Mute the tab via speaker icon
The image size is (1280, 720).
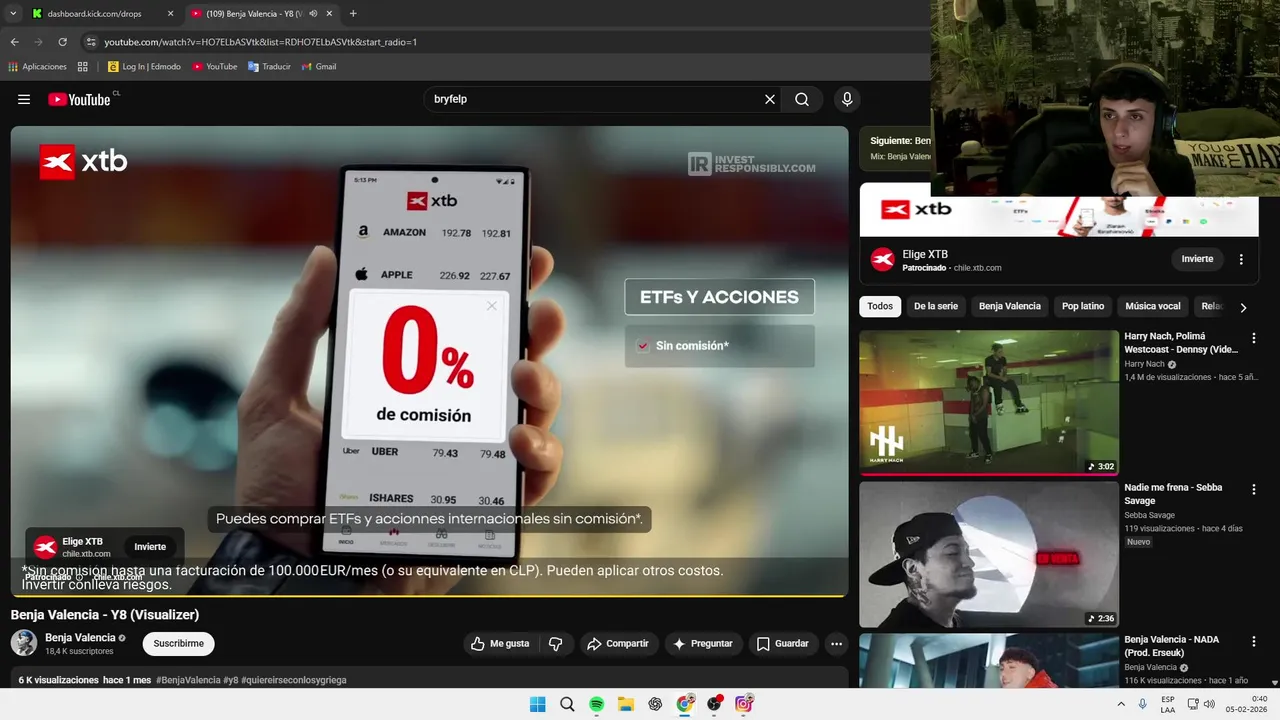coord(313,13)
